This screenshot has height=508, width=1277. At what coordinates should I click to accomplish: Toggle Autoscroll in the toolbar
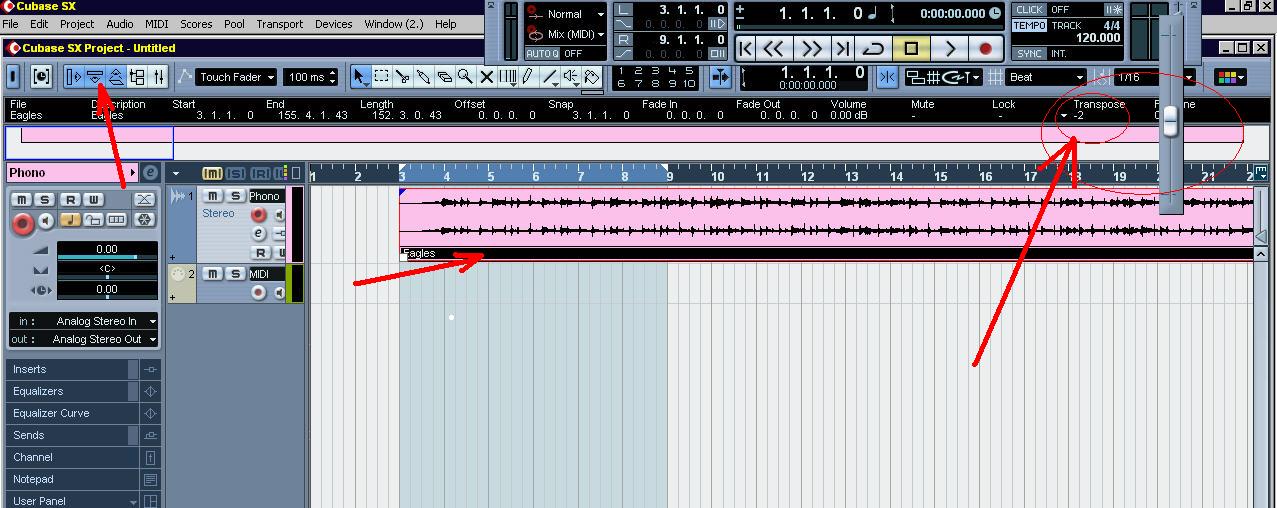pos(720,77)
